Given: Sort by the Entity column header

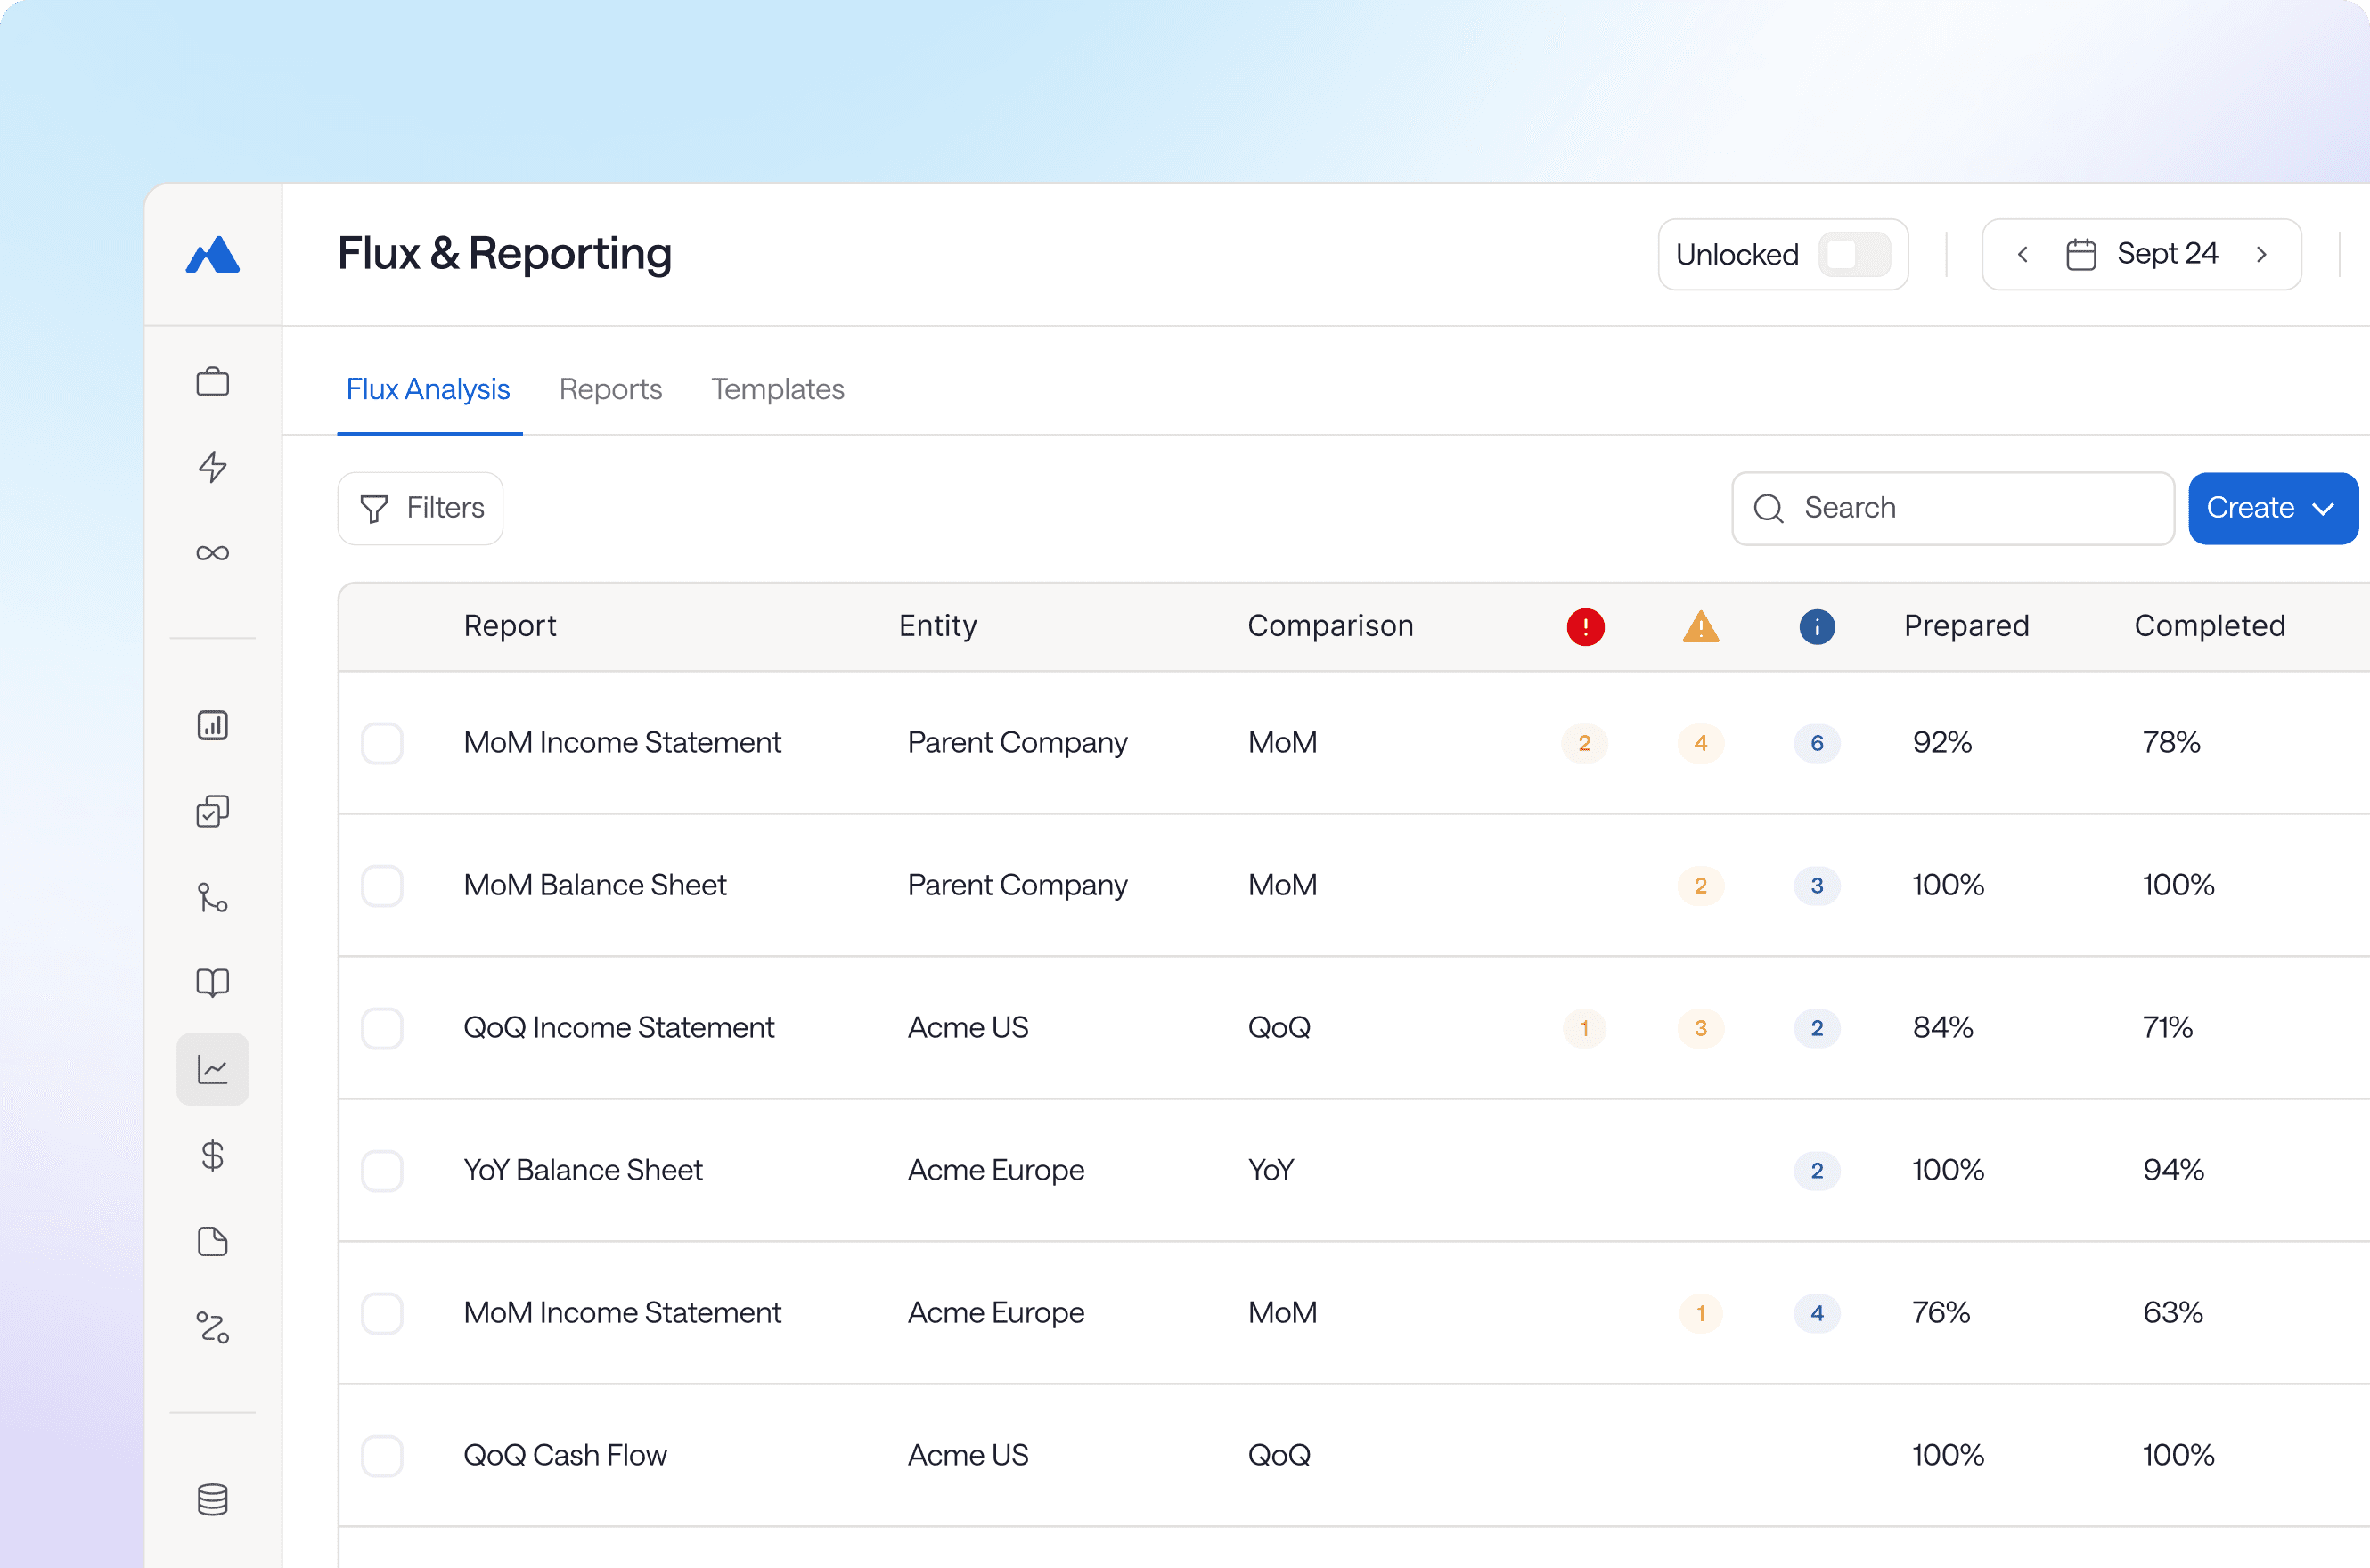Looking at the screenshot, I should point(938,626).
